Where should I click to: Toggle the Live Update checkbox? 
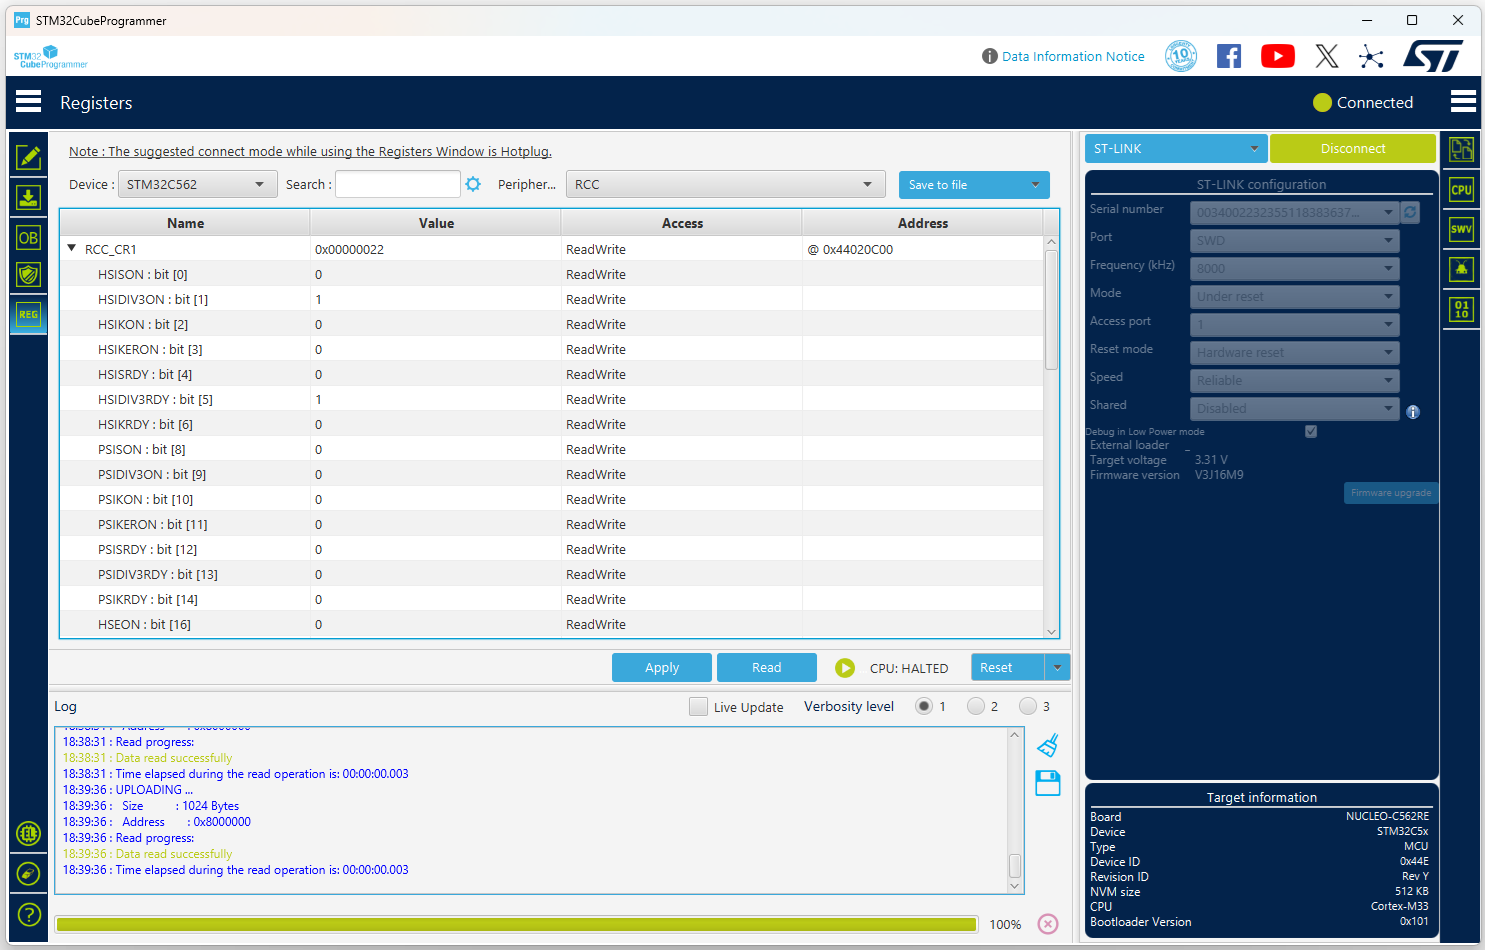tap(698, 706)
